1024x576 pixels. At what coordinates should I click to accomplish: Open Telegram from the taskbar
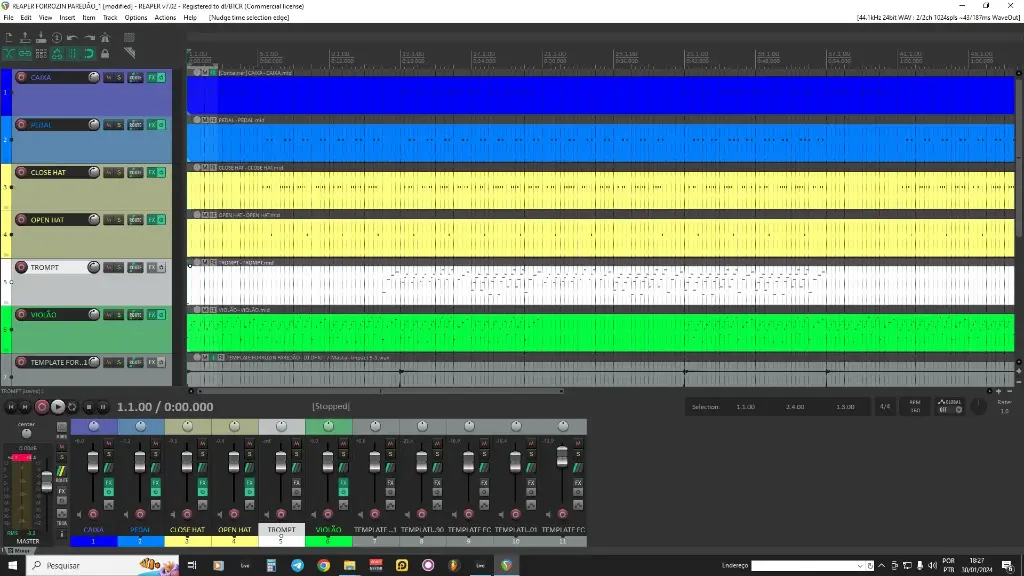(x=297, y=565)
